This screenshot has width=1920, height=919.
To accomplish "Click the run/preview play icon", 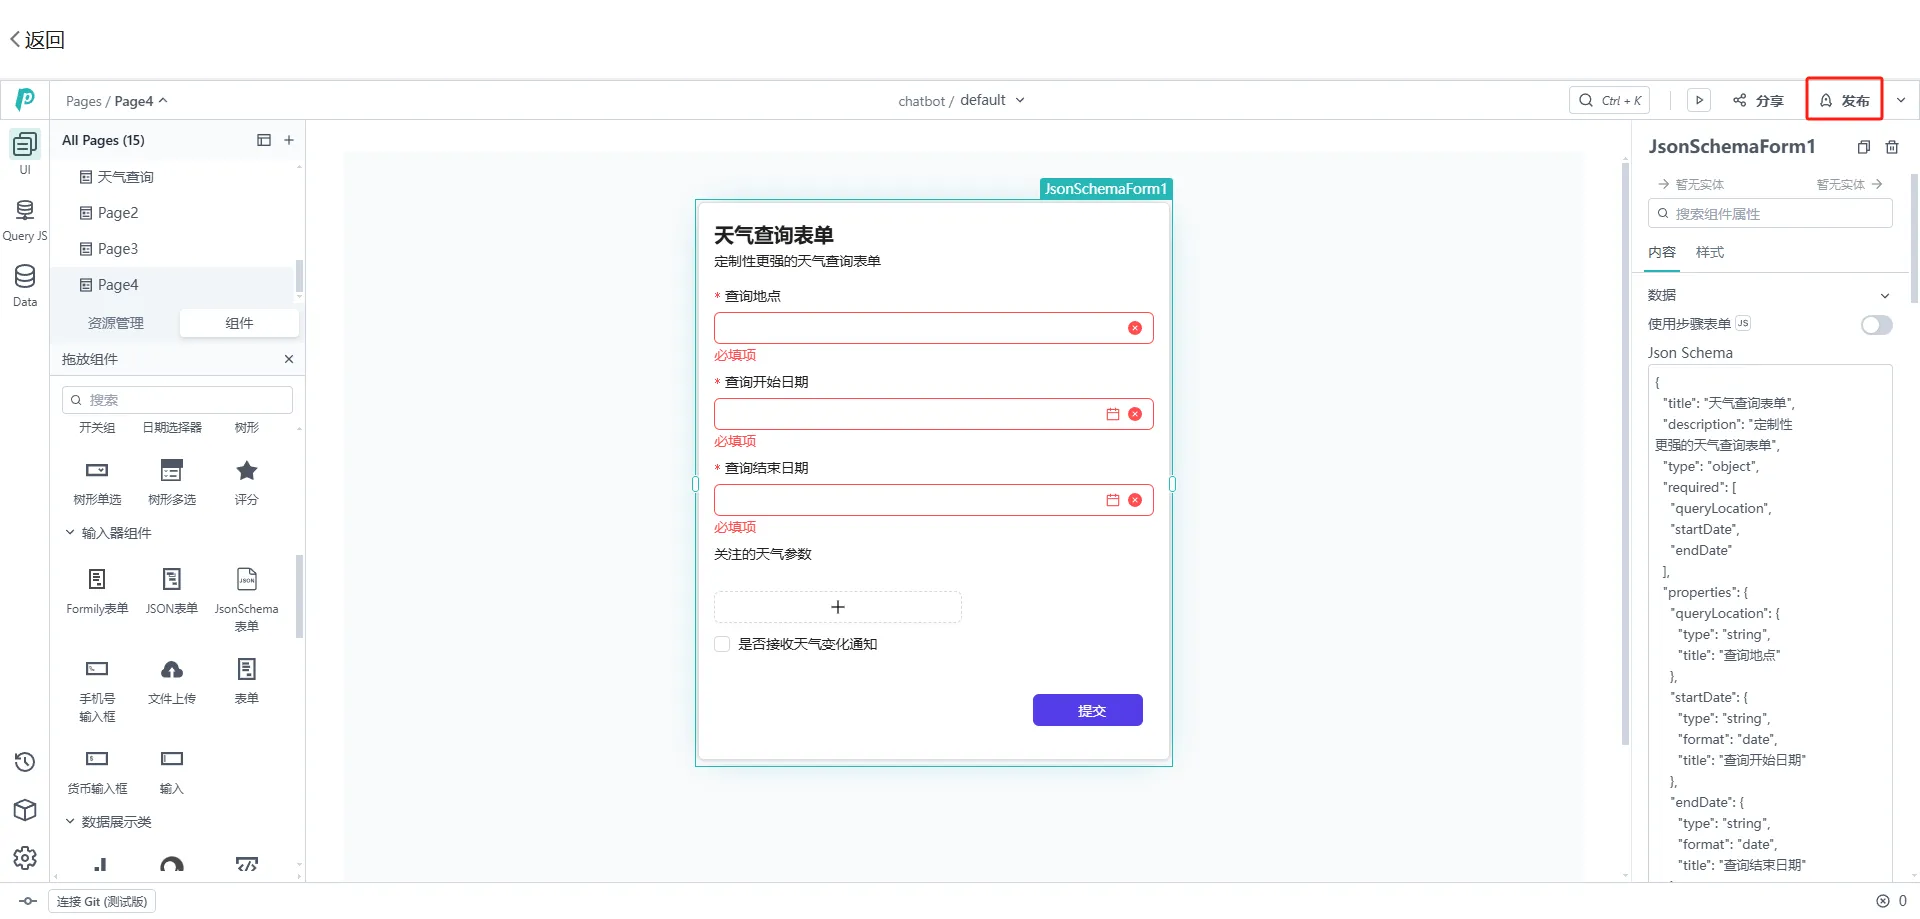I will click(1699, 100).
